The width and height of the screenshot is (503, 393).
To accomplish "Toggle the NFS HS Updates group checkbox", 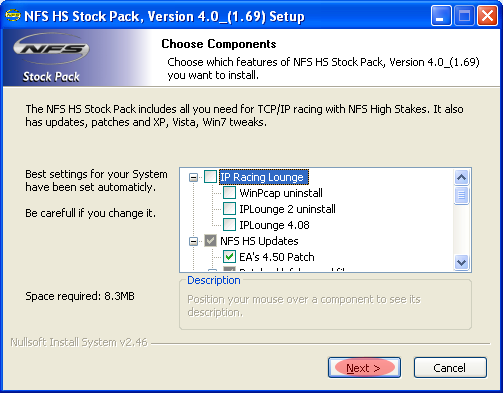I will pos(210,241).
